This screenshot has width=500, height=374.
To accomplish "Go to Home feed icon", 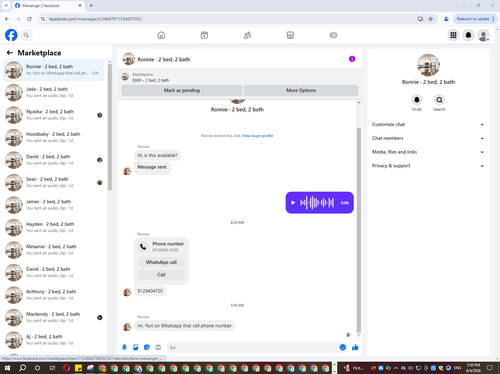I will pyautogui.click(x=161, y=35).
